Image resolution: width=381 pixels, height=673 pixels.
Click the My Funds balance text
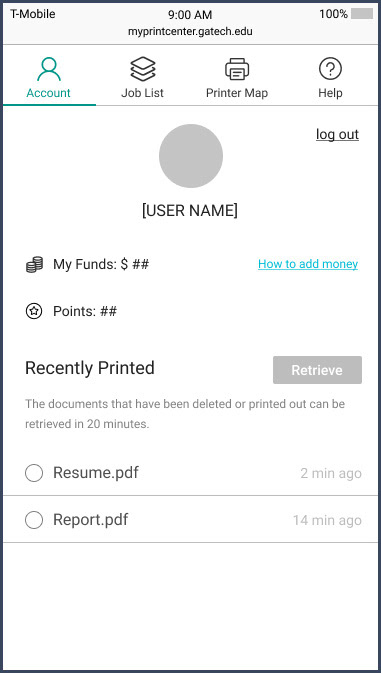coord(101,264)
